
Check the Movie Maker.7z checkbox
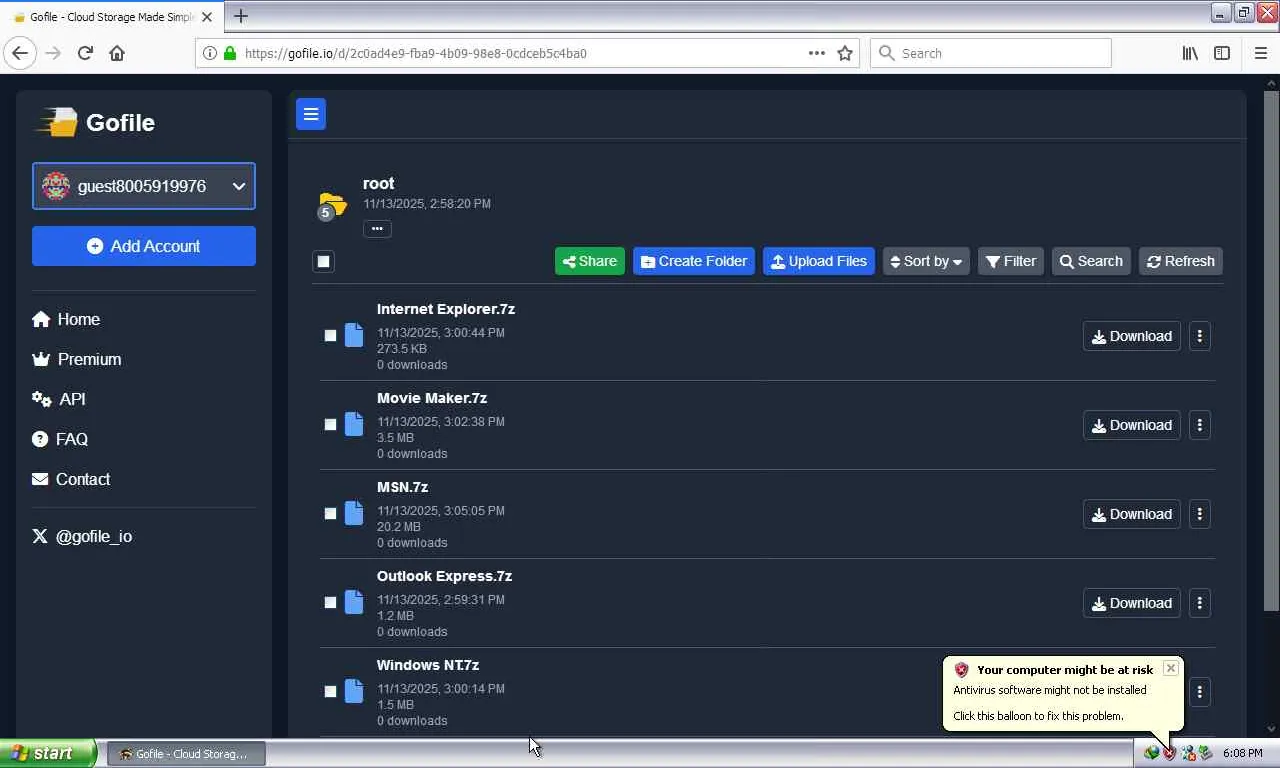(330, 425)
